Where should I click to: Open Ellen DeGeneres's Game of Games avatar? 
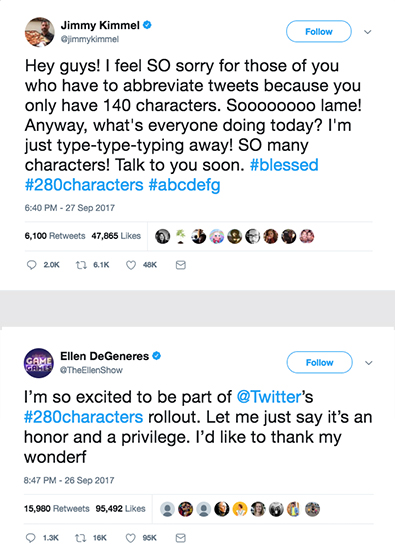39,363
